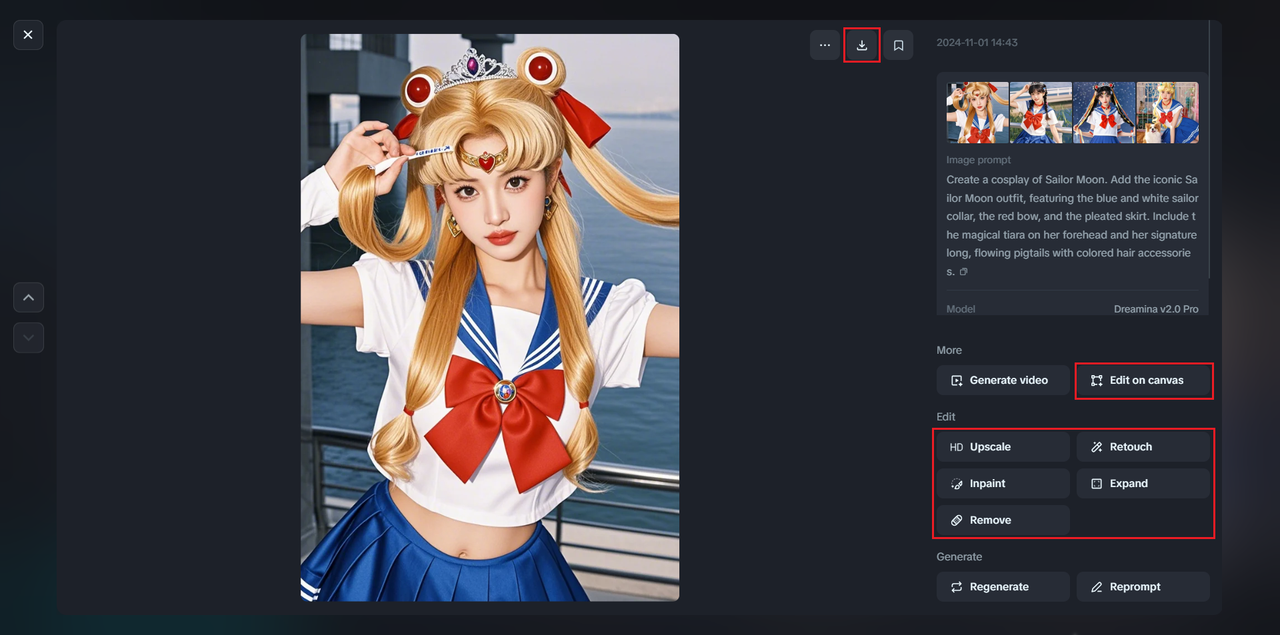Select the Inpaint tool

click(x=1003, y=483)
